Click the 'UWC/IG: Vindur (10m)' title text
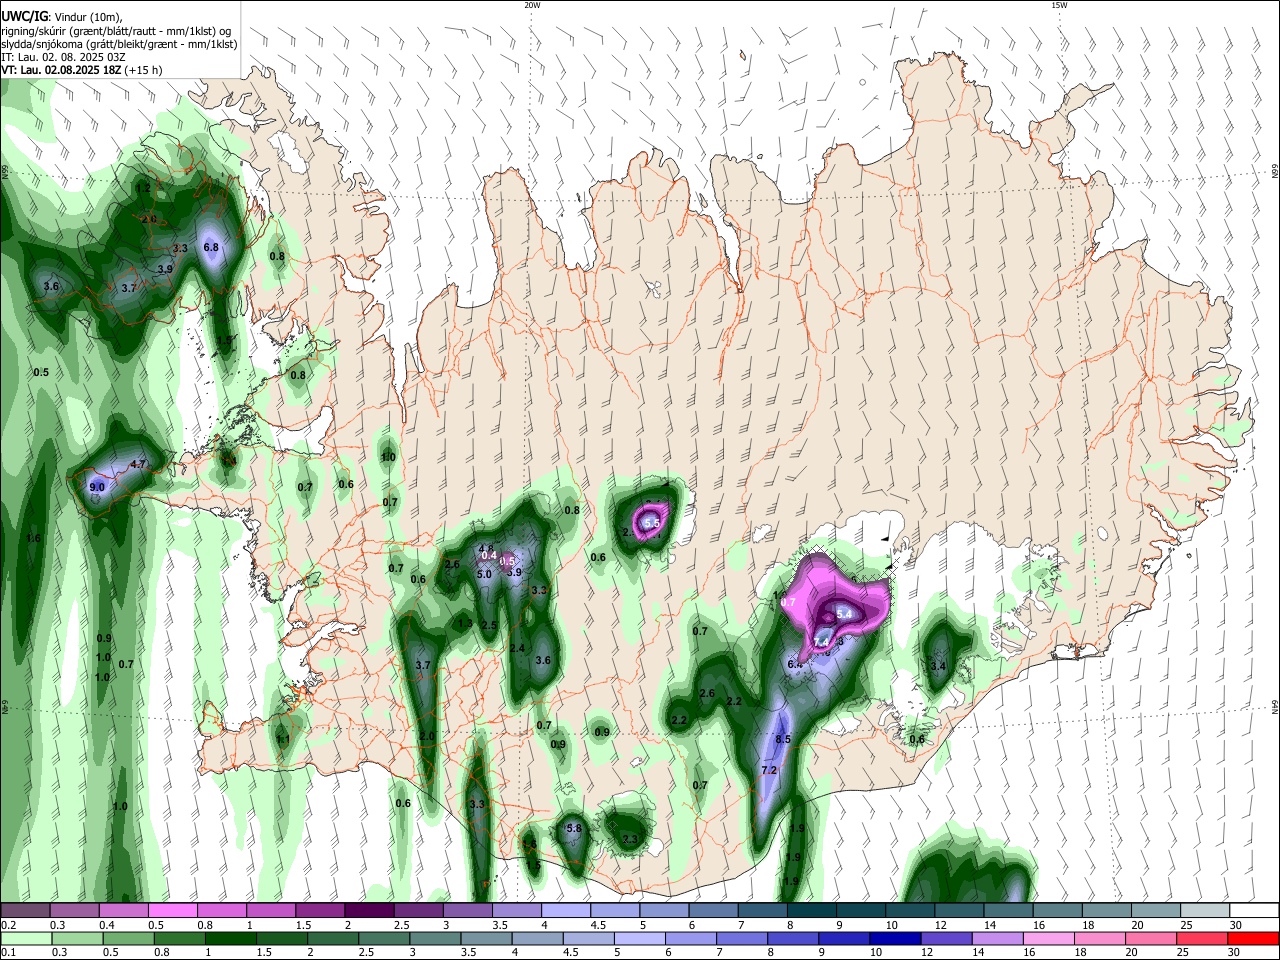Viewport: 1280px width, 960px height. [62, 16]
